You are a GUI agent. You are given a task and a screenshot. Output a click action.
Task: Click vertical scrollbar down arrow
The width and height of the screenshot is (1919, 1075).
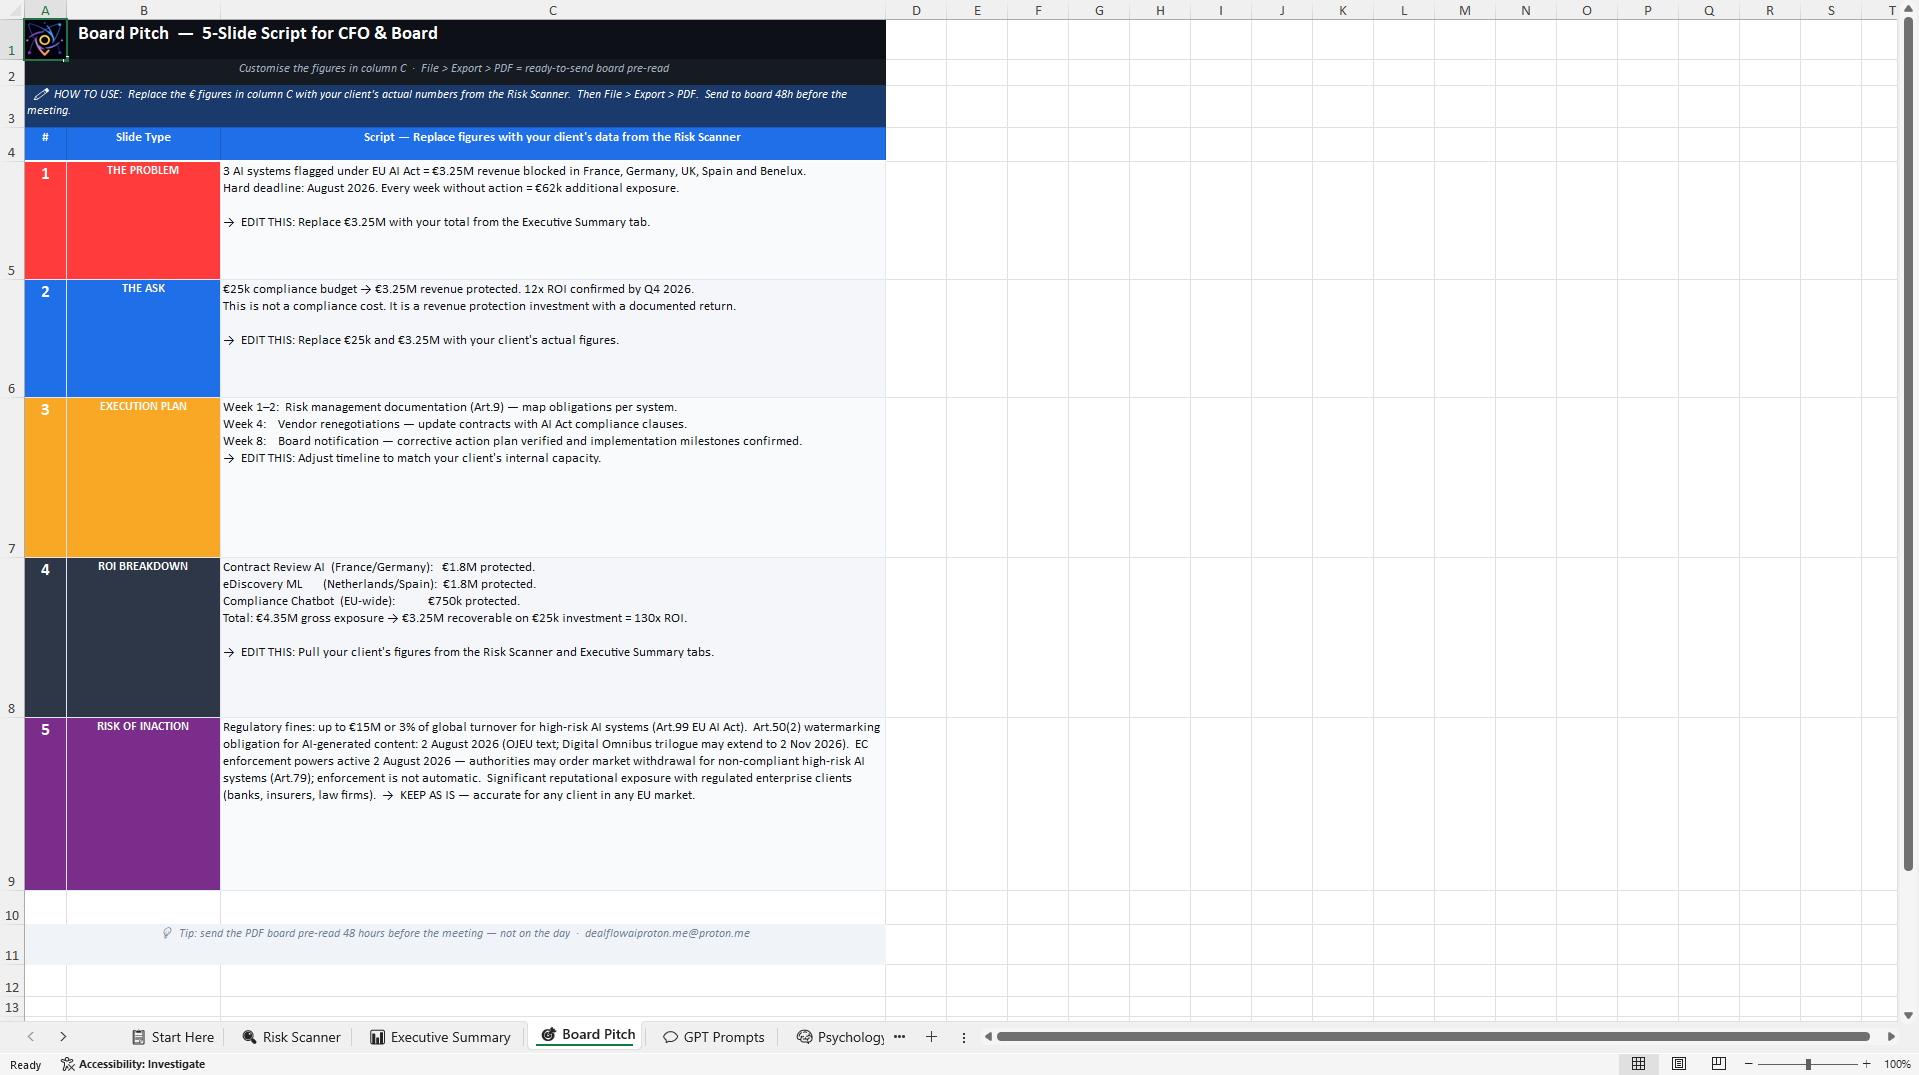pos(1908,1015)
